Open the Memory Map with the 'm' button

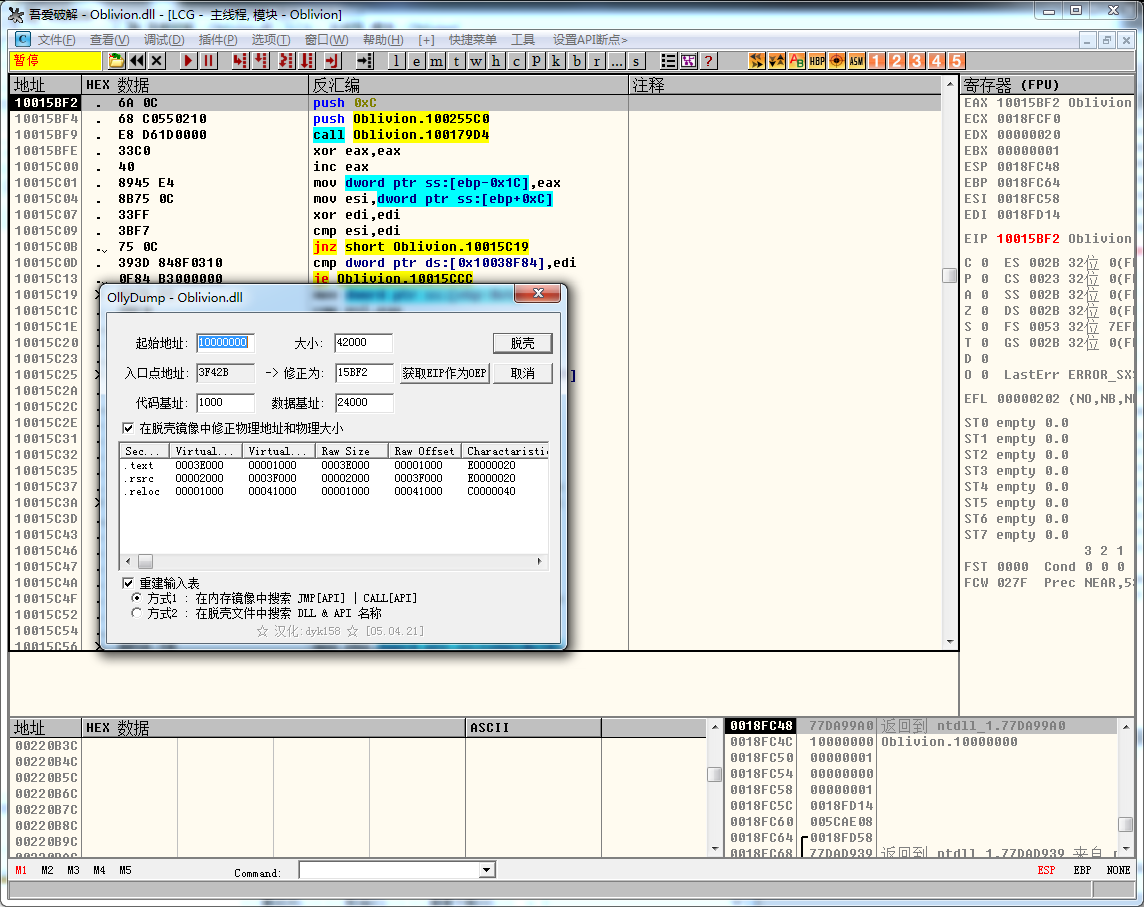pos(436,61)
